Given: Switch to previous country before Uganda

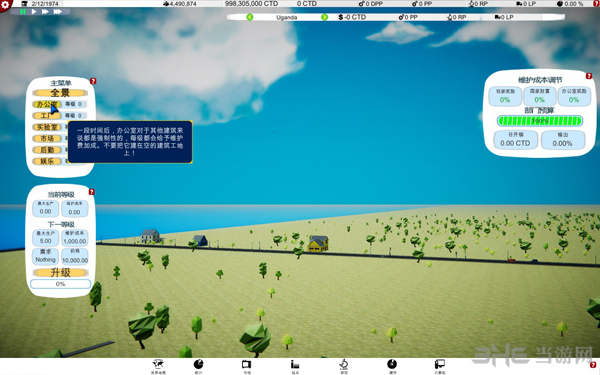Looking at the screenshot, I should (x=250, y=17).
